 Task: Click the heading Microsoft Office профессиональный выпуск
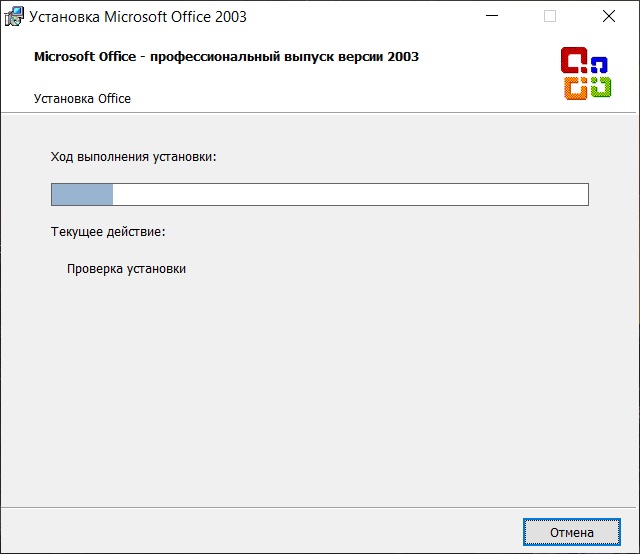point(226,56)
